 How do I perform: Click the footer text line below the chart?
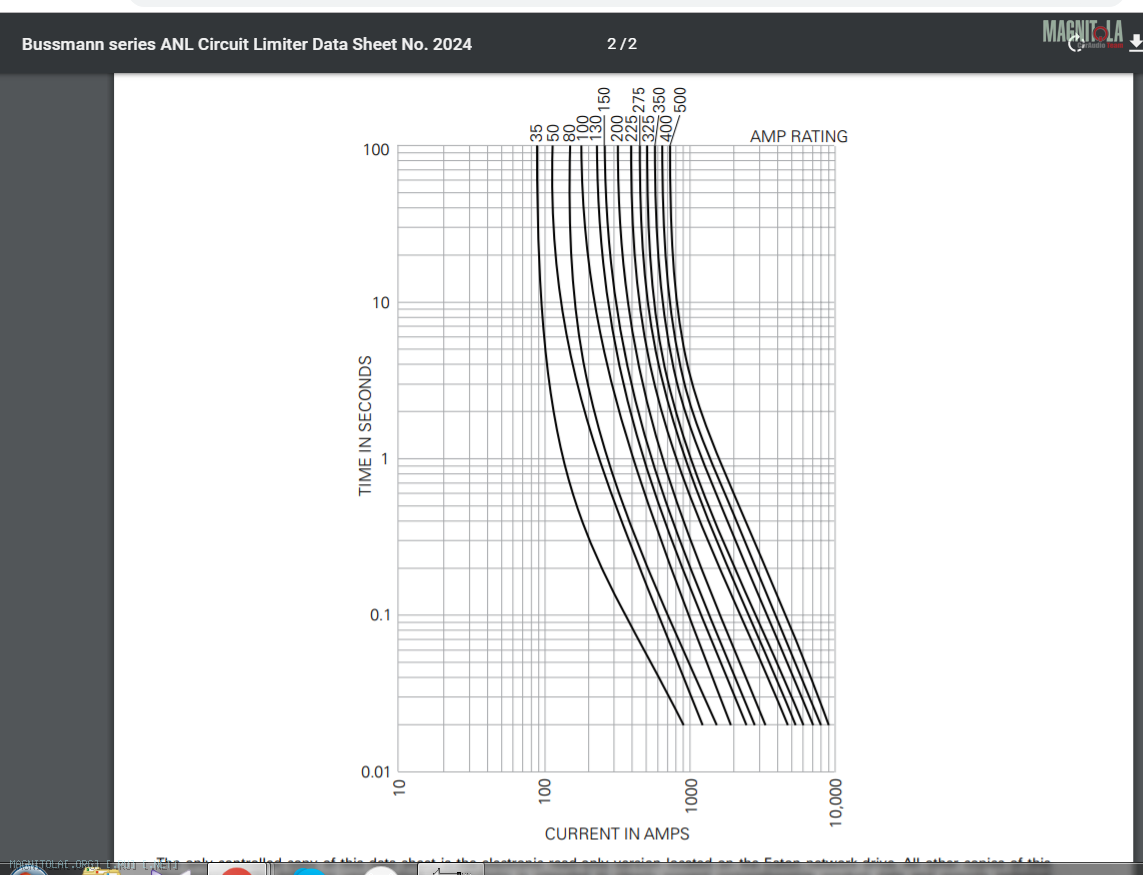coord(600,861)
